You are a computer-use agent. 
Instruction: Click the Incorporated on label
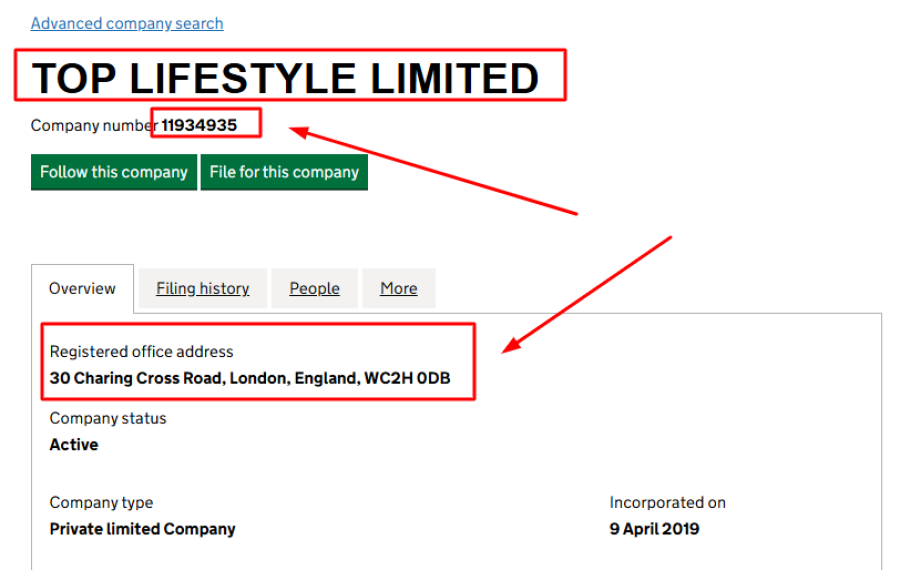pyautogui.click(x=667, y=502)
